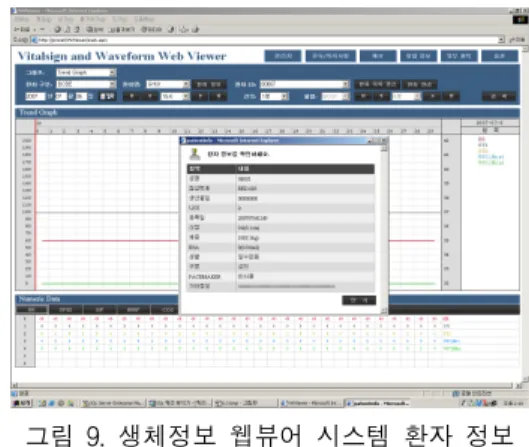529x447 pixels.
Task: Open the IE Search toolbar button
Action: (95, 30)
